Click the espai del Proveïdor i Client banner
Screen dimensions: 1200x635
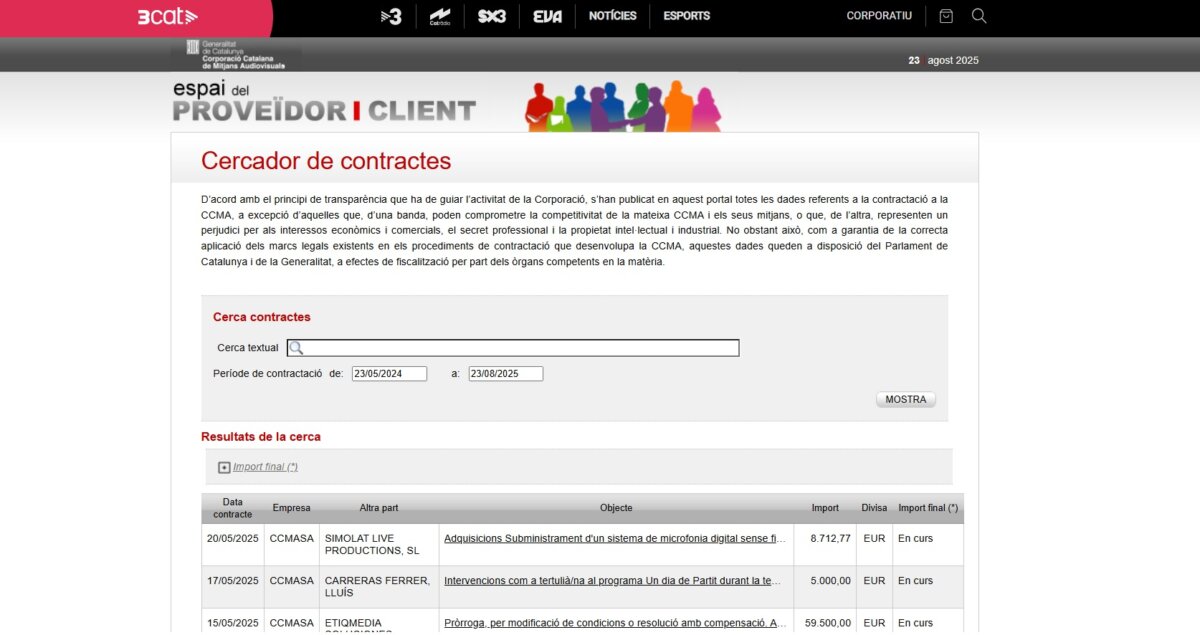tap(324, 102)
